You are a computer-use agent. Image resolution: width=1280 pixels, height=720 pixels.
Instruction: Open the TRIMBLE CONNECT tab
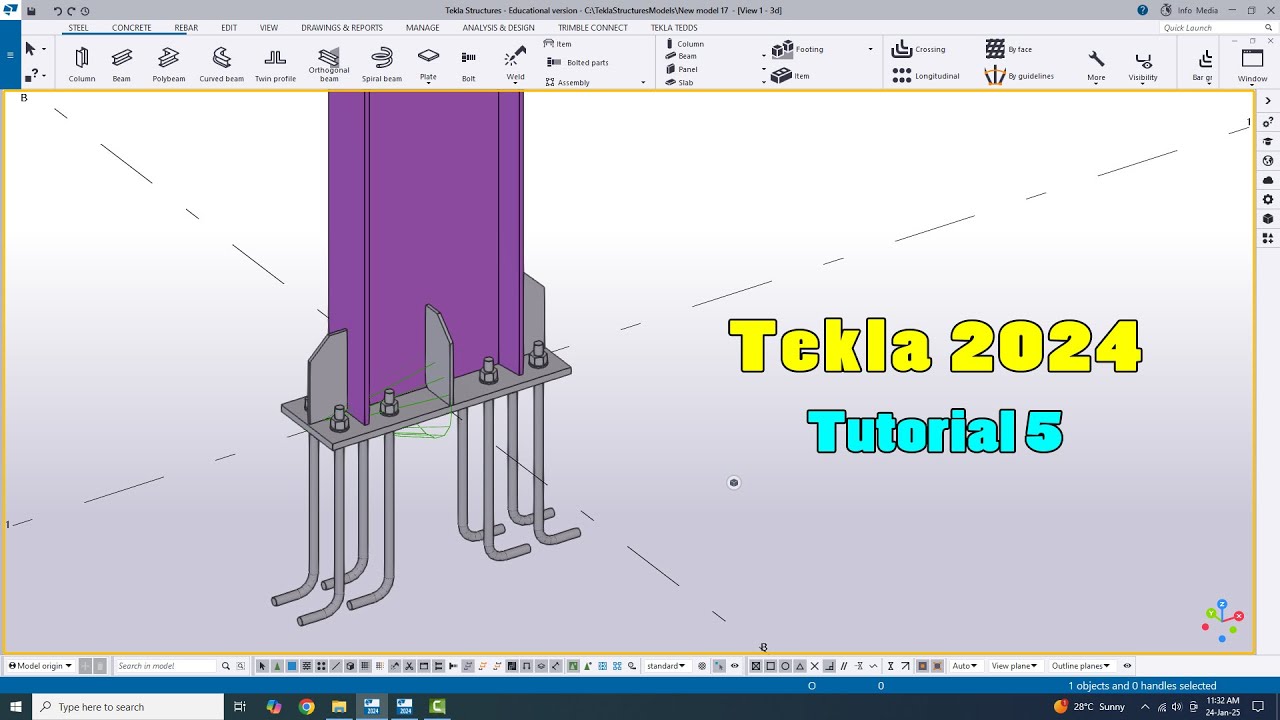click(593, 28)
